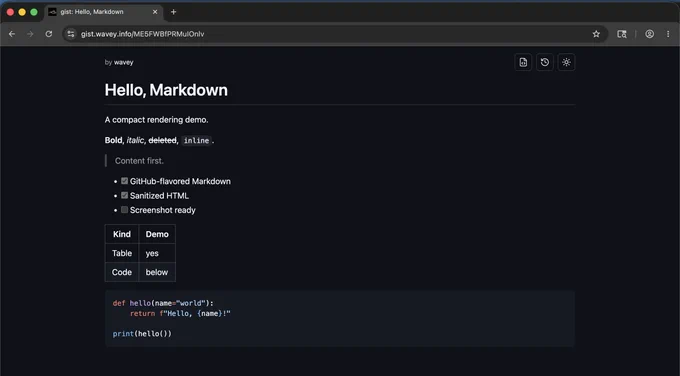Open the author link 'wavey'
The width and height of the screenshot is (680, 376).
124,62
